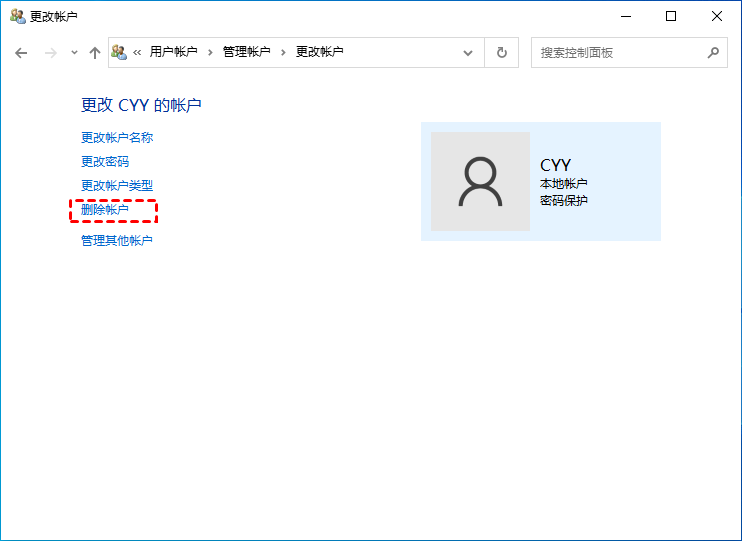Screen dimensions: 742x541
Task: Refresh the page with the reload icon
Action: [502, 53]
